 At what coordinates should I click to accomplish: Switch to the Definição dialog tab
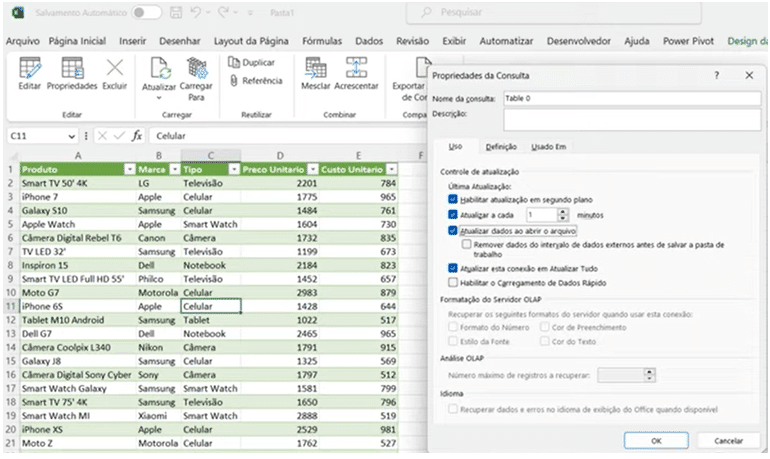[501, 146]
